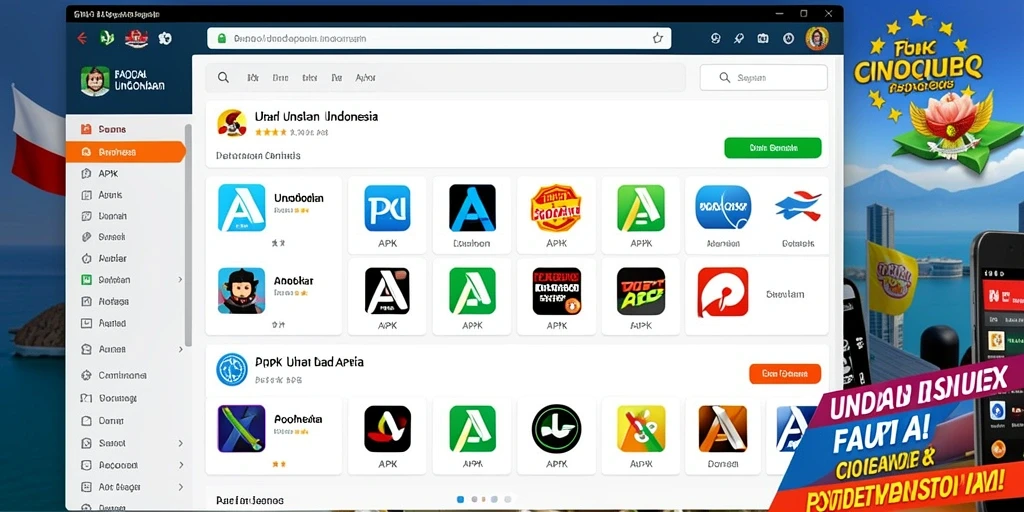Click the sidebar vertical scrollbar
Viewport: 1024px width, 512px height.
point(188,235)
